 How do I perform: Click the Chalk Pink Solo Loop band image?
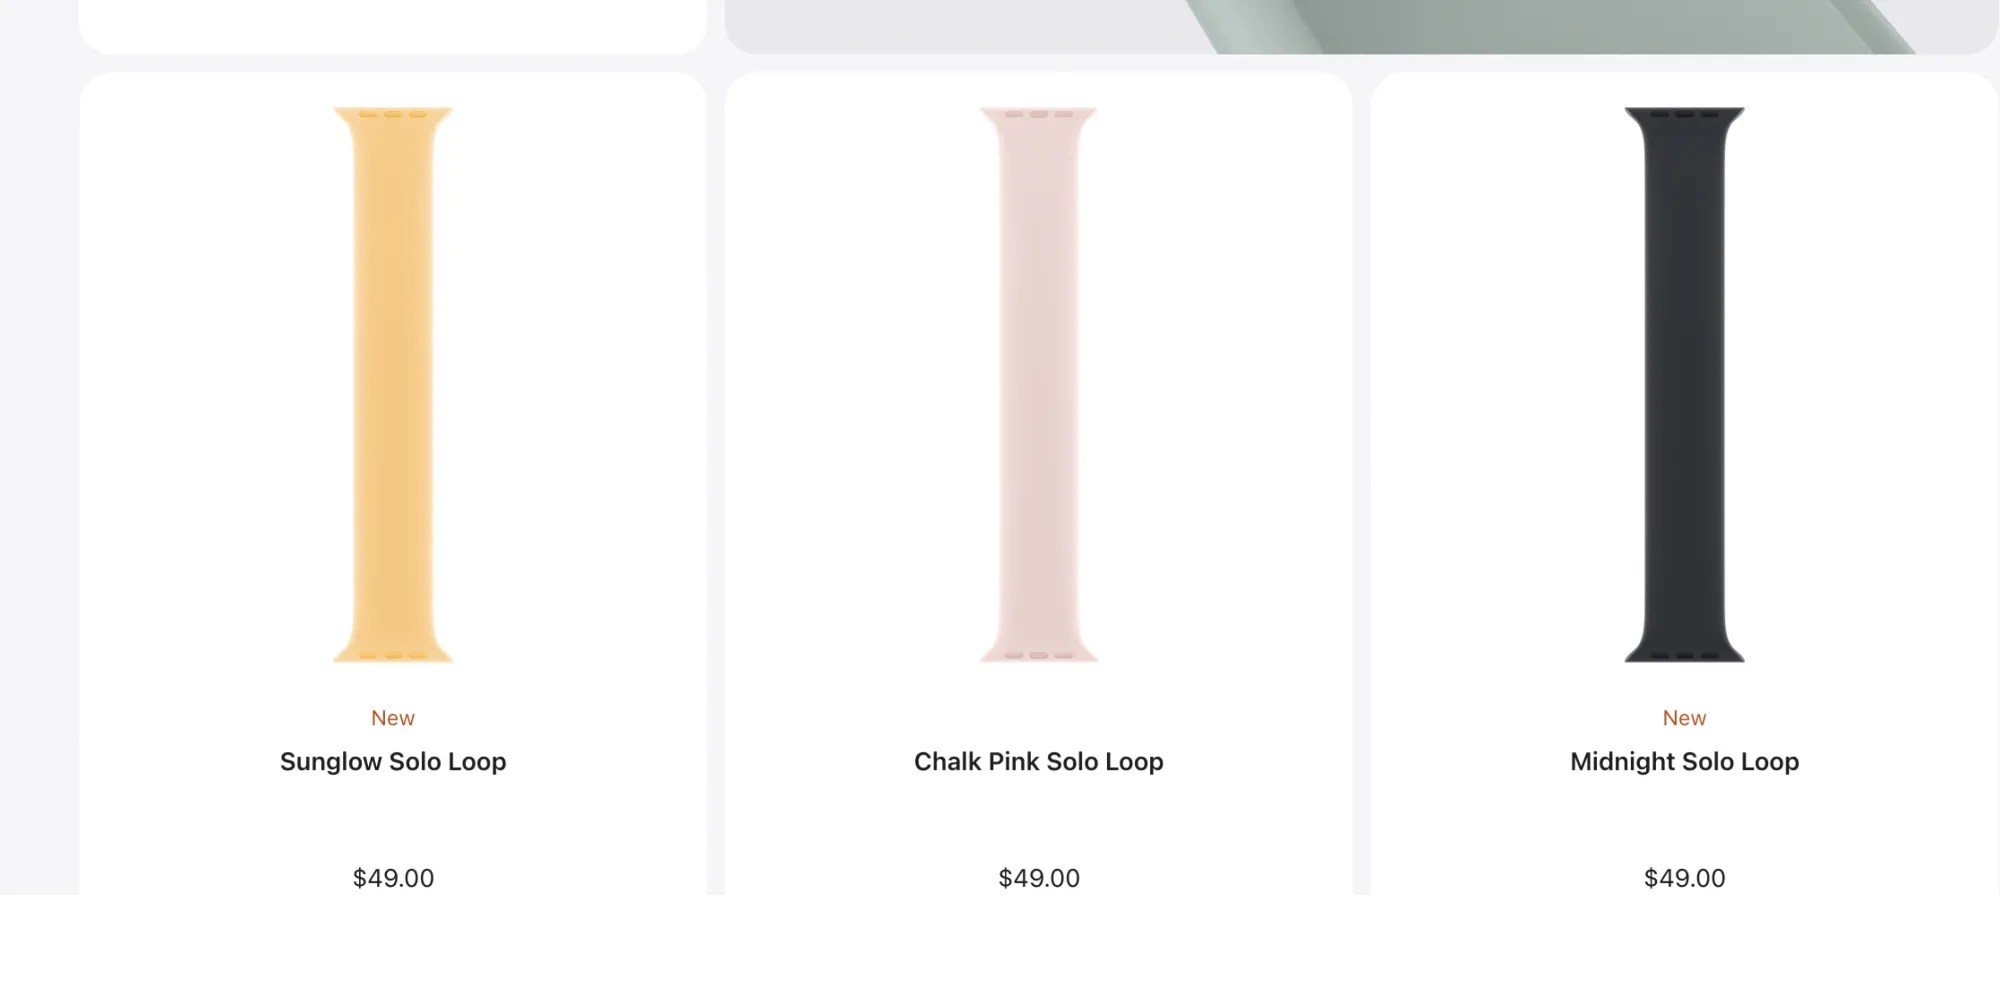(1039, 385)
